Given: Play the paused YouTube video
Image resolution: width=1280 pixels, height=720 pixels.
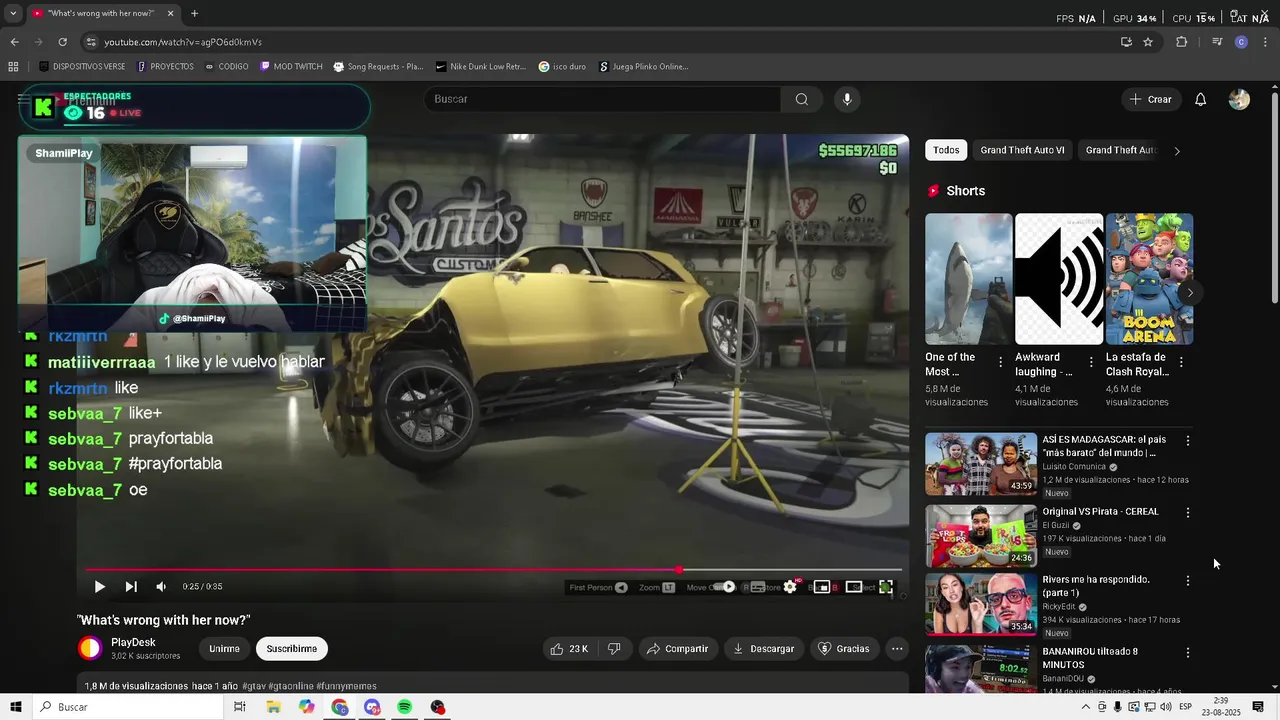Looking at the screenshot, I should [x=99, y=587].
